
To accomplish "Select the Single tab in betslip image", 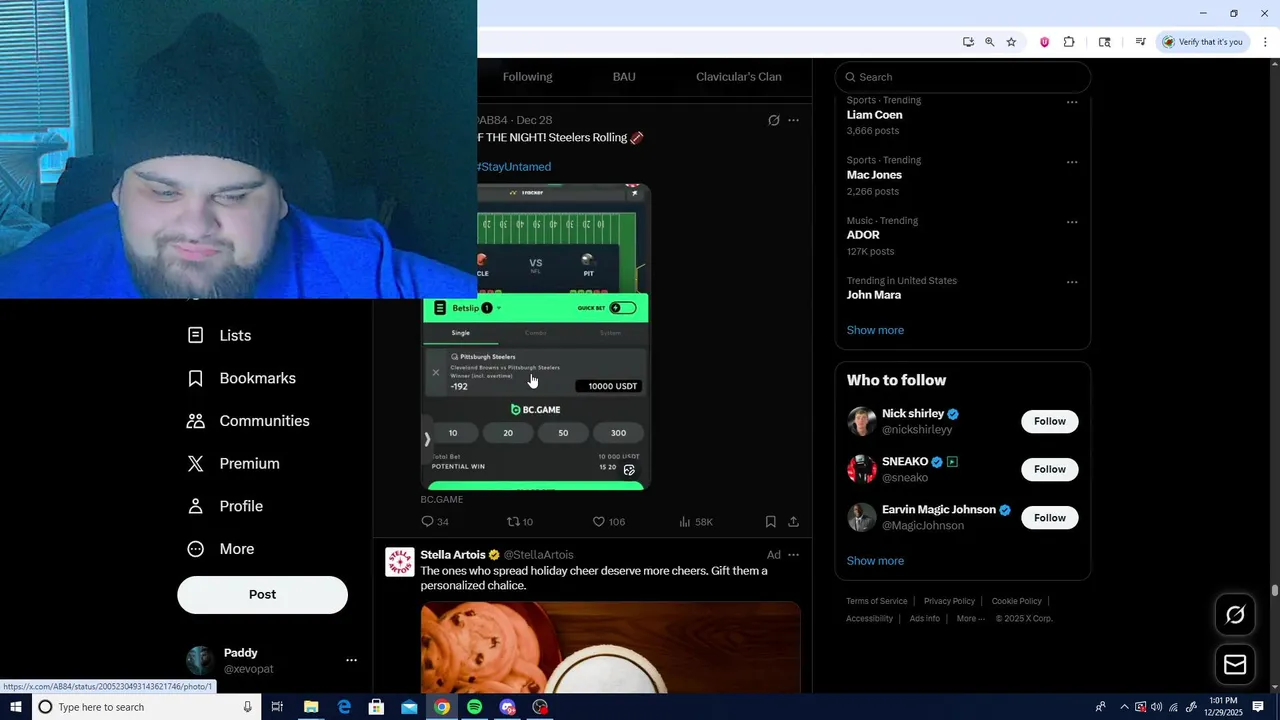I will [461, 333].
